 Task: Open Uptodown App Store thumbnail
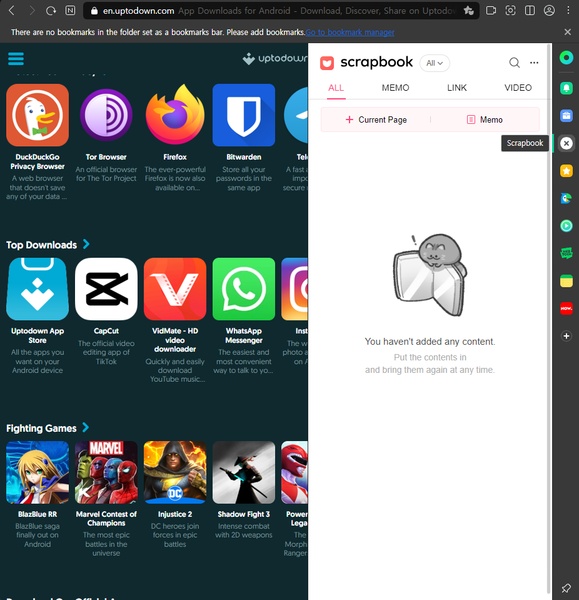[38, 289]
